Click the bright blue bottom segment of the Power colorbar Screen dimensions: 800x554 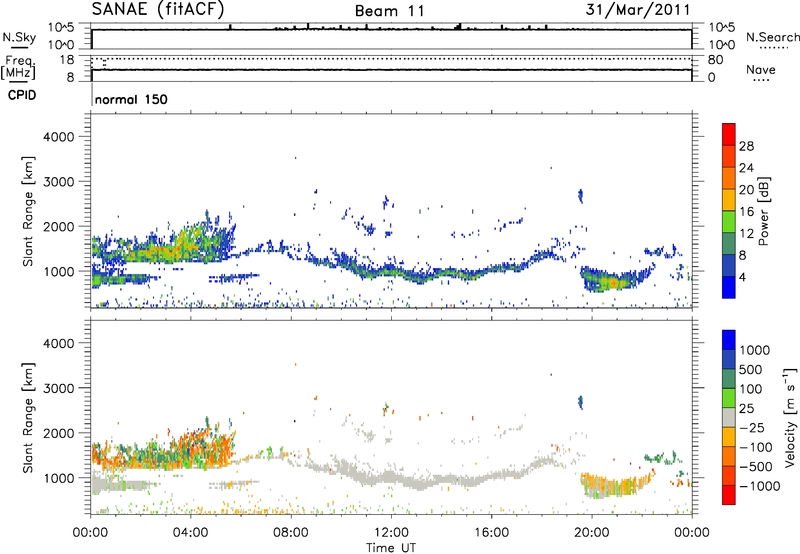click(729, 287)
